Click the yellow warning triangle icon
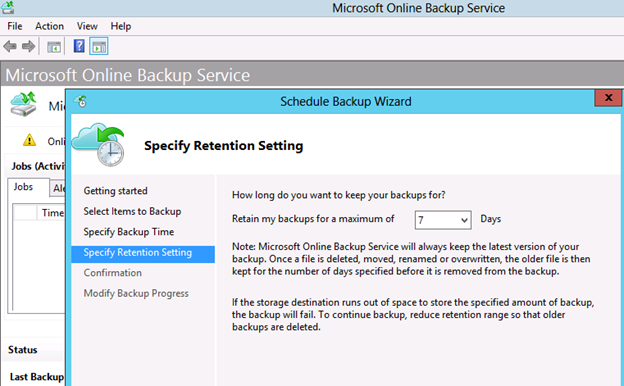 click(29, 140)
